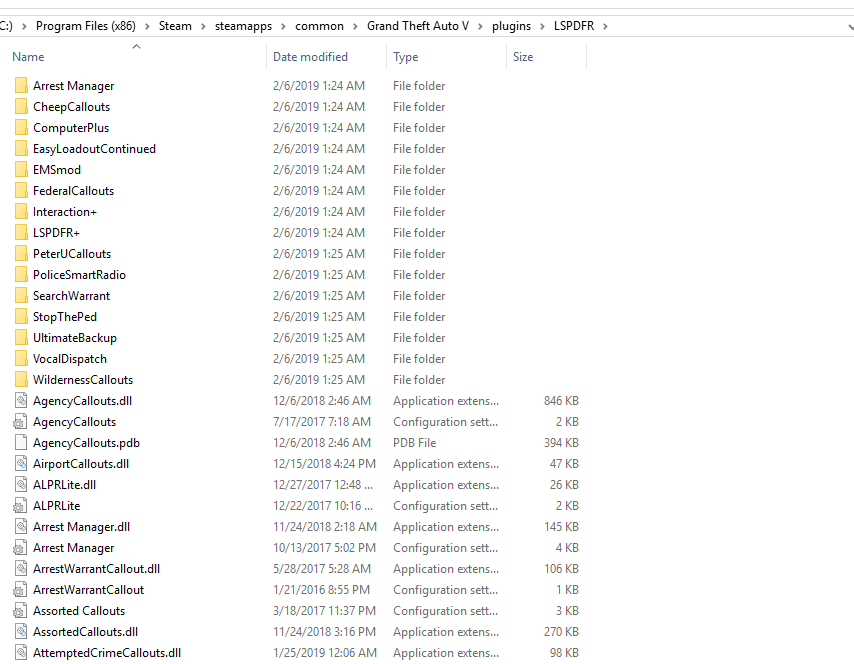
Task: Click the ArrestWarrantCallout.dll file icon
Action: tap(21, 568)
